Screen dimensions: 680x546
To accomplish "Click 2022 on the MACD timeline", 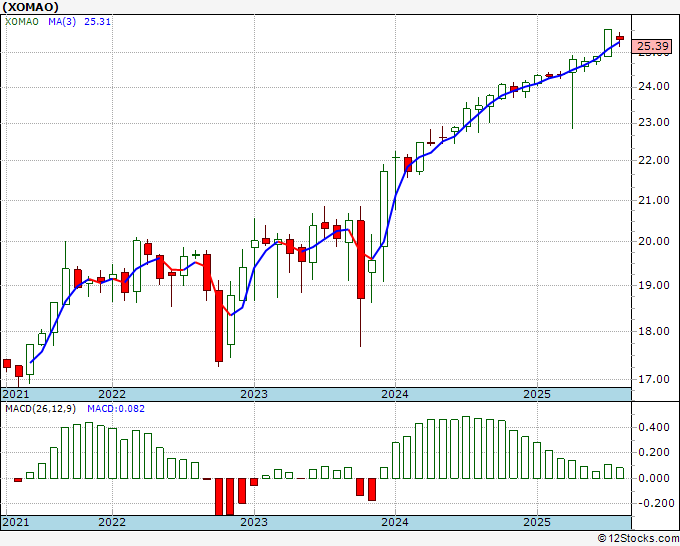I will point(112,522).
